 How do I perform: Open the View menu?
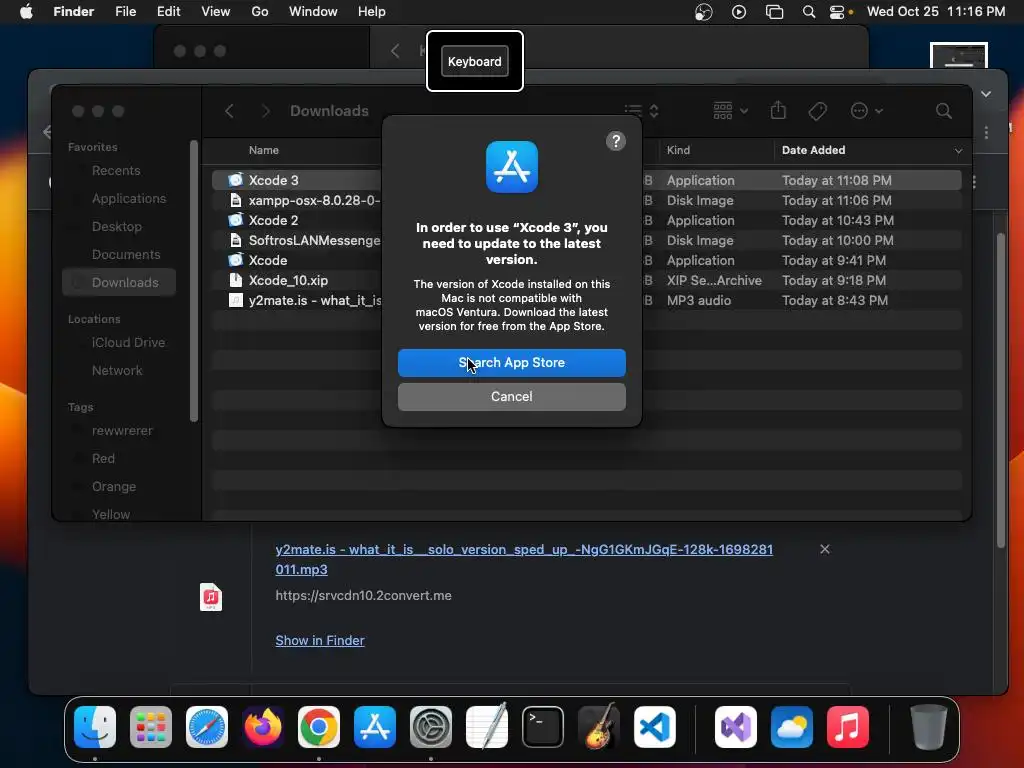(x=216, y=12)
